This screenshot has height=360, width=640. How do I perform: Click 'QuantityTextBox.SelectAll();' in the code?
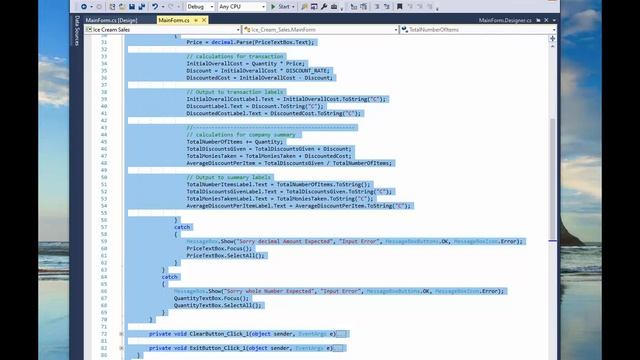click(218, 305)
